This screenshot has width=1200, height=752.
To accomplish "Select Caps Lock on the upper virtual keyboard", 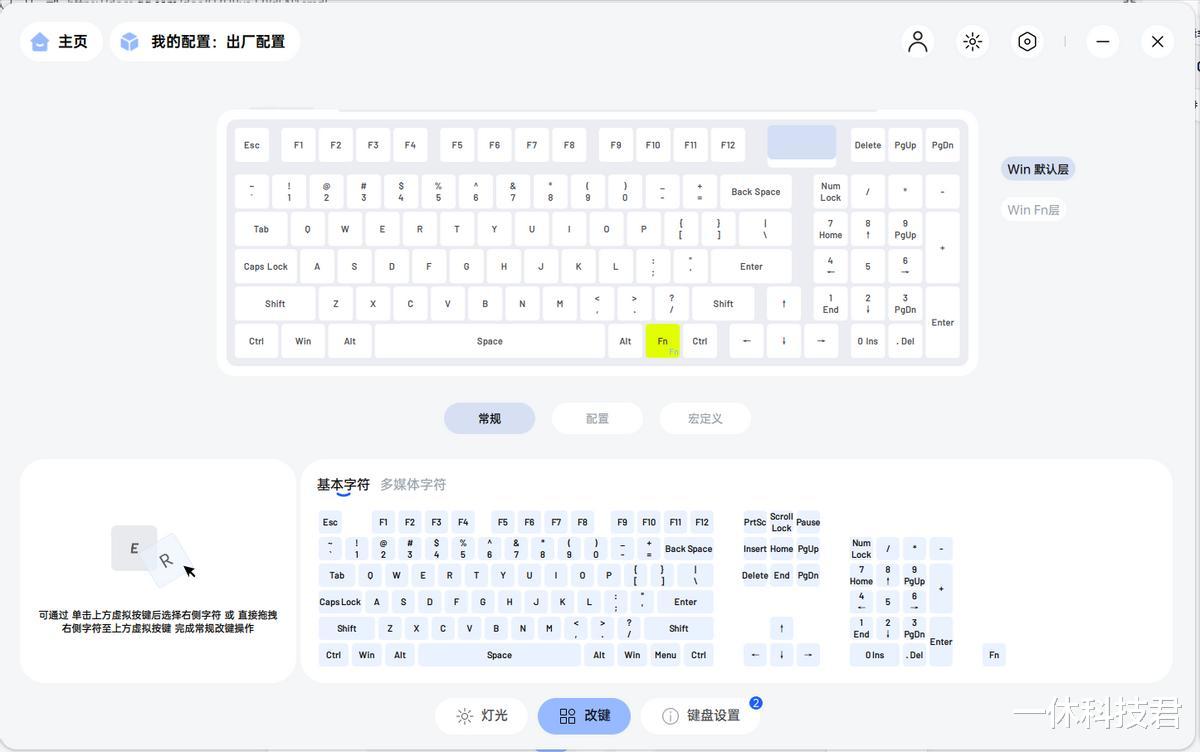I will point(265,266).
